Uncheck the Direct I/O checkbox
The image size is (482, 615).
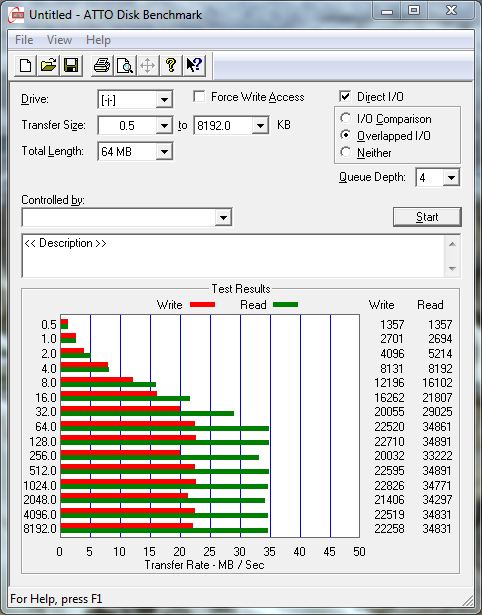pyautogui.click(x=345, y=96)
